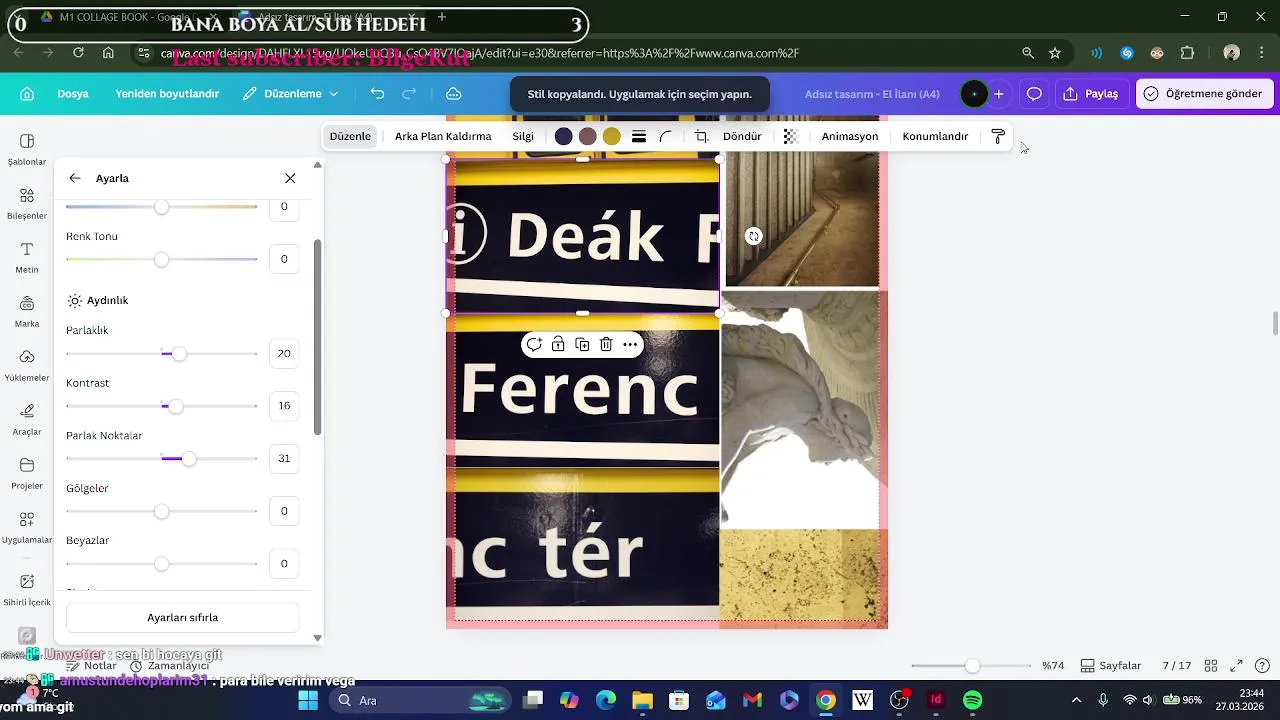This screenshot has height=720, width=1280.
Task: Click the Kontrast slider
Action: pos(161,407)
